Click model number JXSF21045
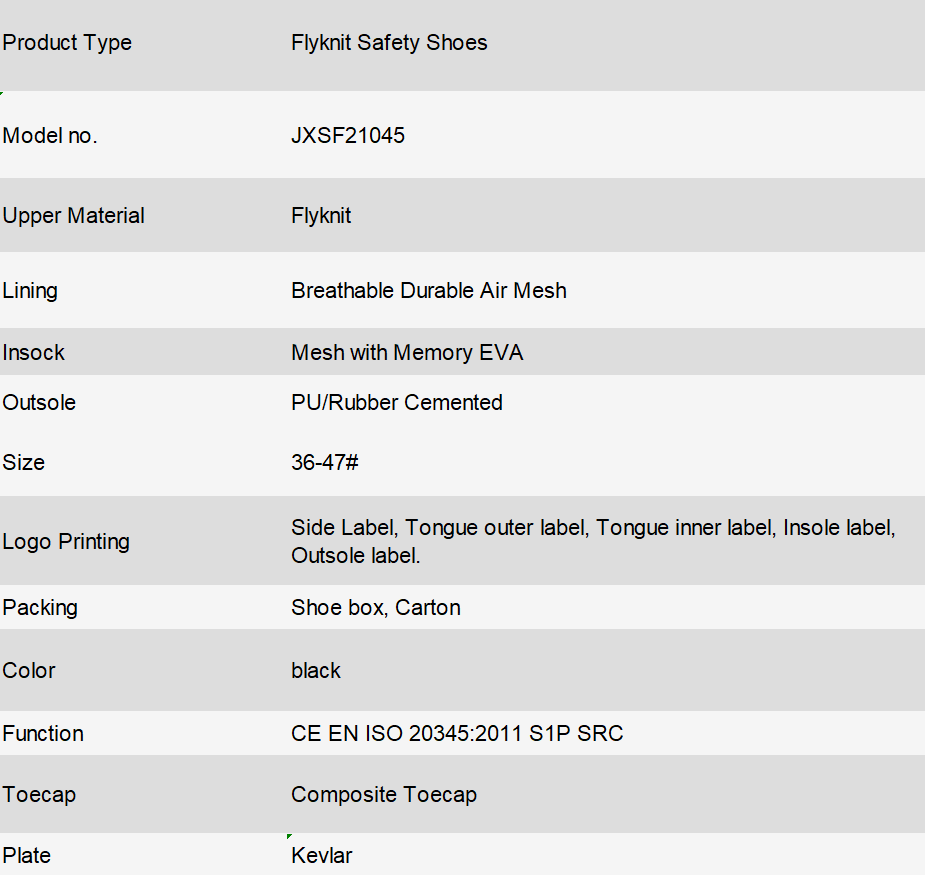925x875 pixels. coord(348,136)
